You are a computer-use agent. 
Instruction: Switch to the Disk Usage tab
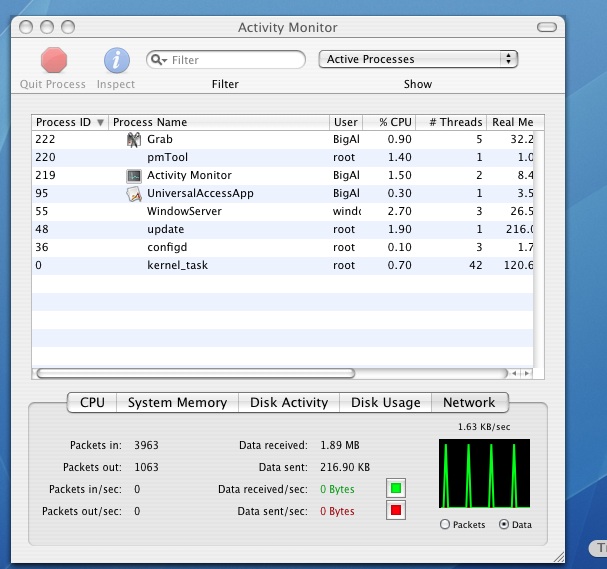pyautogui.click(x=386, y=403)
